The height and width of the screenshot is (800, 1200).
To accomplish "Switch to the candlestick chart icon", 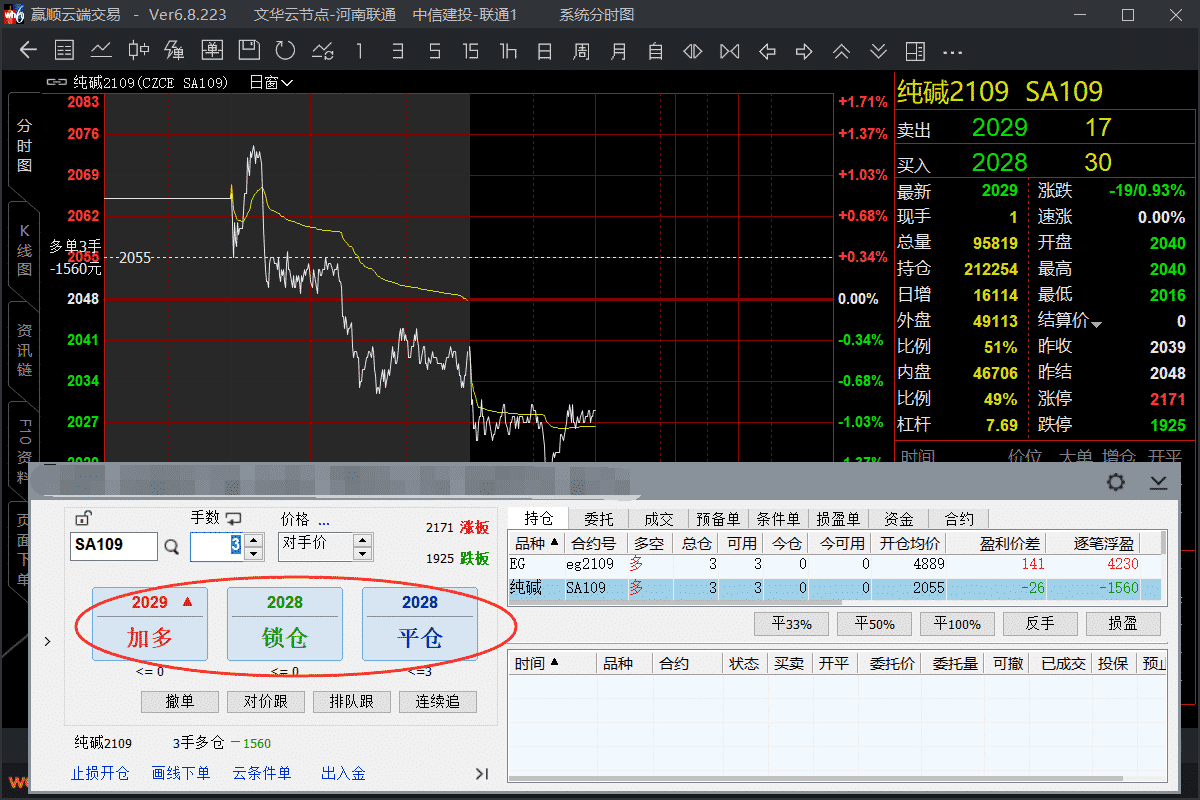I will pos(139,51).
